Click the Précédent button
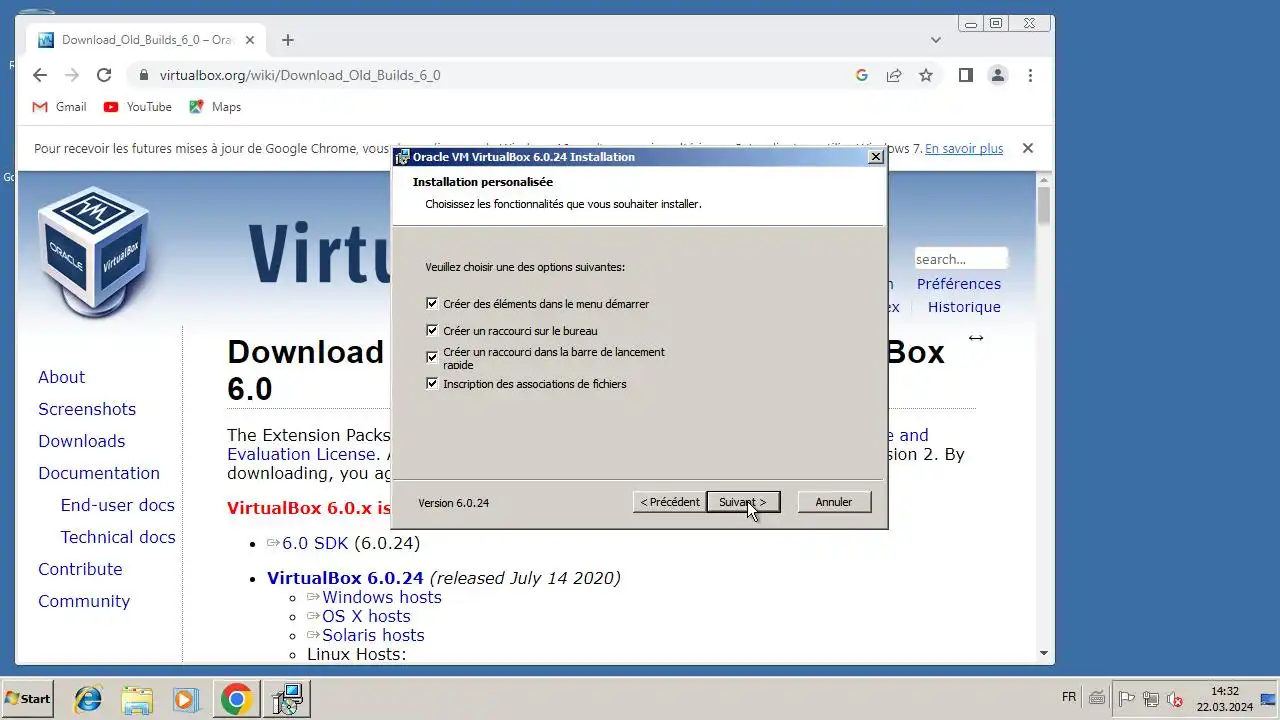Viewport: 1280px width, 720px height. click(x=669, y=502)
